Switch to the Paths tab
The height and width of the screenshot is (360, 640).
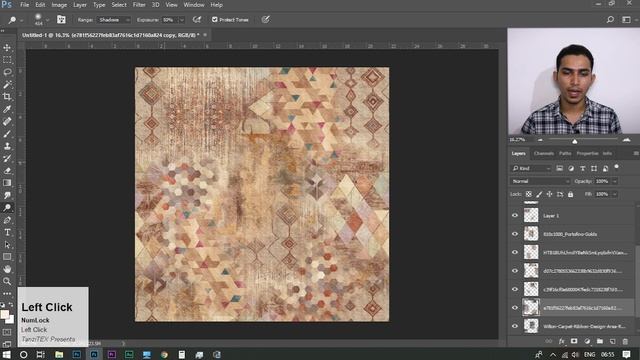coord(565,153)
